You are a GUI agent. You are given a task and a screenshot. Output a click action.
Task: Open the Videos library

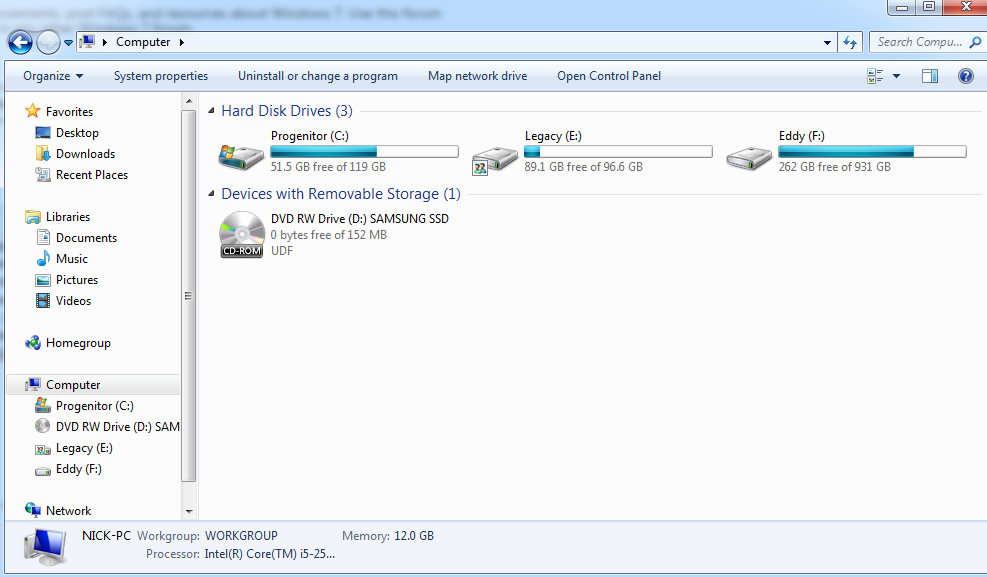[x=73, y=301]
